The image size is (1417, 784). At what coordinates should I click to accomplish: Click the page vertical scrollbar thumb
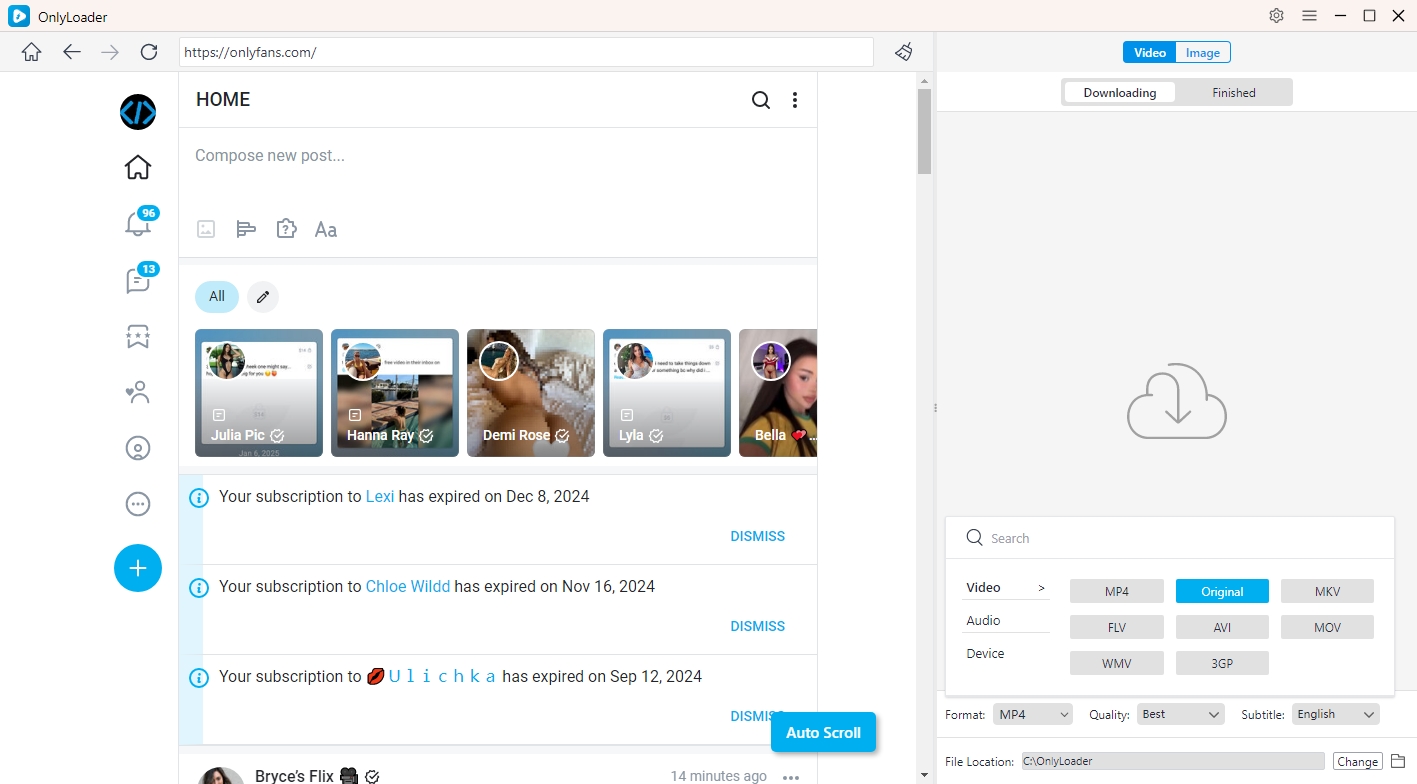pyautogui.click(x=924, y=130)
